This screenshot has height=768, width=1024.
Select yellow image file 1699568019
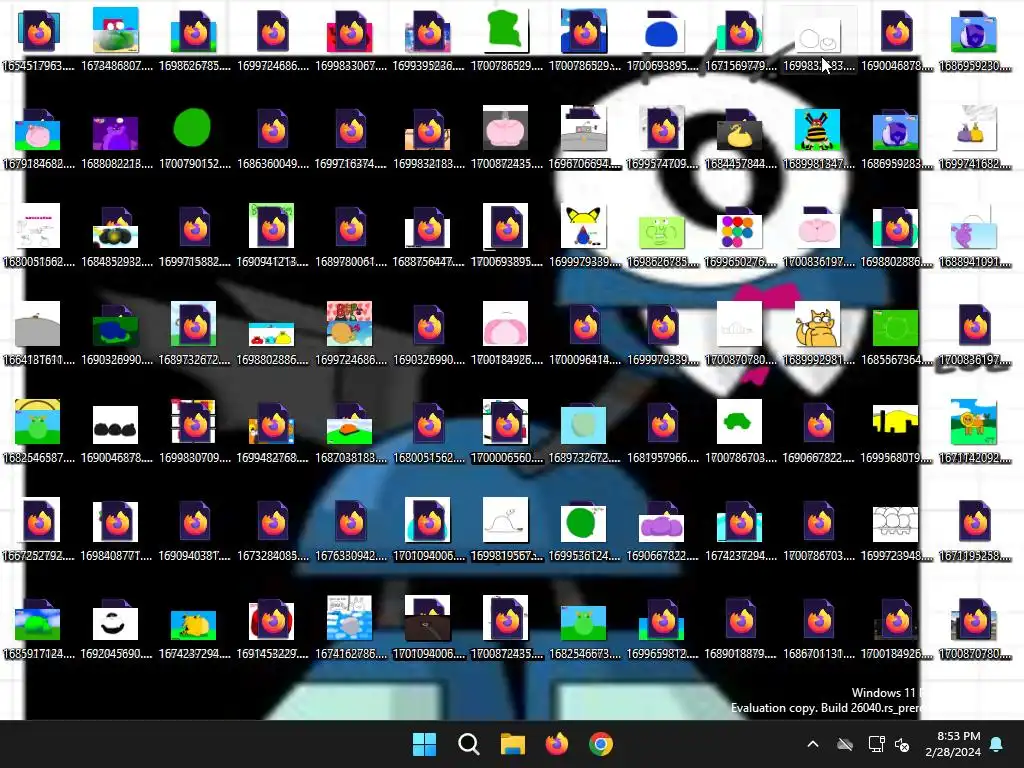point(897,431)
